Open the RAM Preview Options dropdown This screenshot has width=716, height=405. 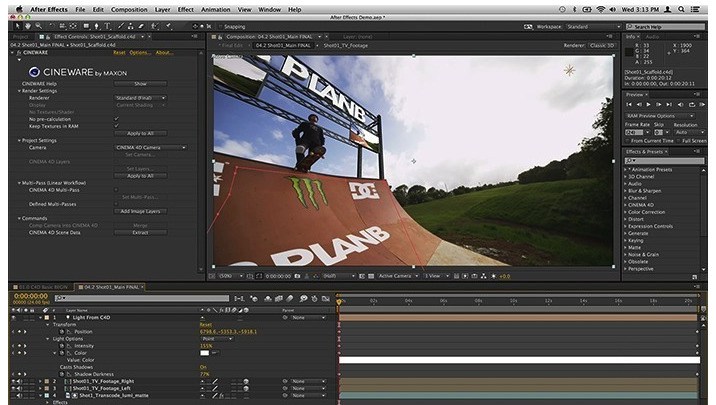[x=660, y=116]
